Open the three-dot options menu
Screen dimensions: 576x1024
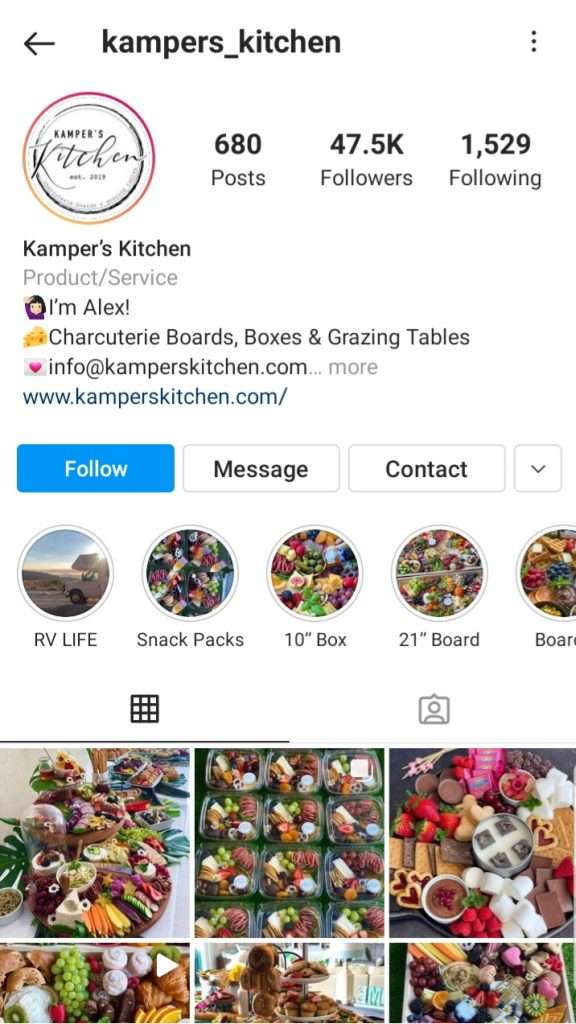[534, 42]
